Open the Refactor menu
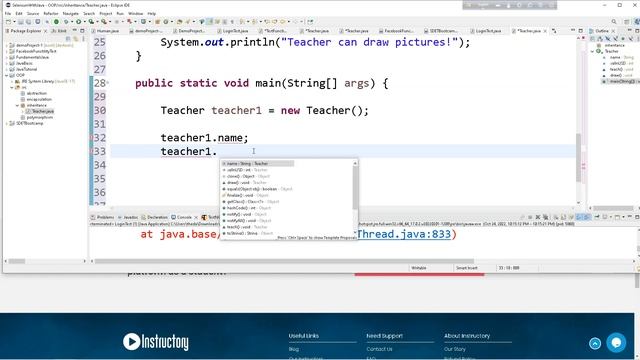This screenshot has width=640, height=360. [51, 13]
